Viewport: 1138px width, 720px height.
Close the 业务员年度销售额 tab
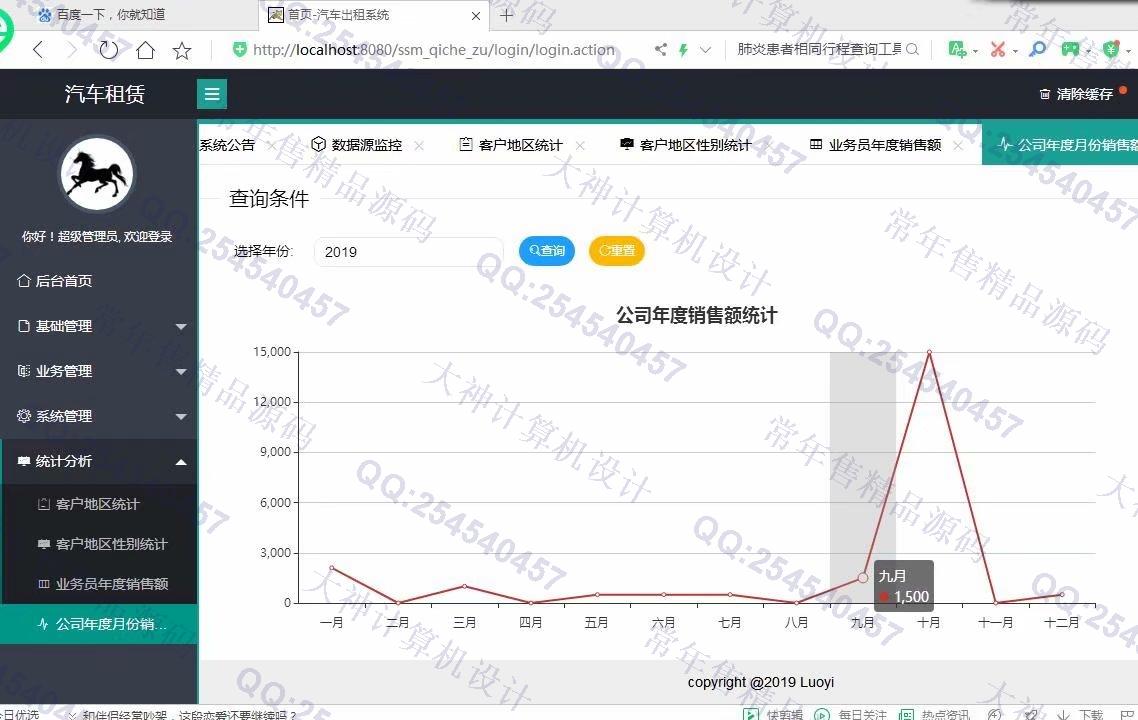pos(958,146)
